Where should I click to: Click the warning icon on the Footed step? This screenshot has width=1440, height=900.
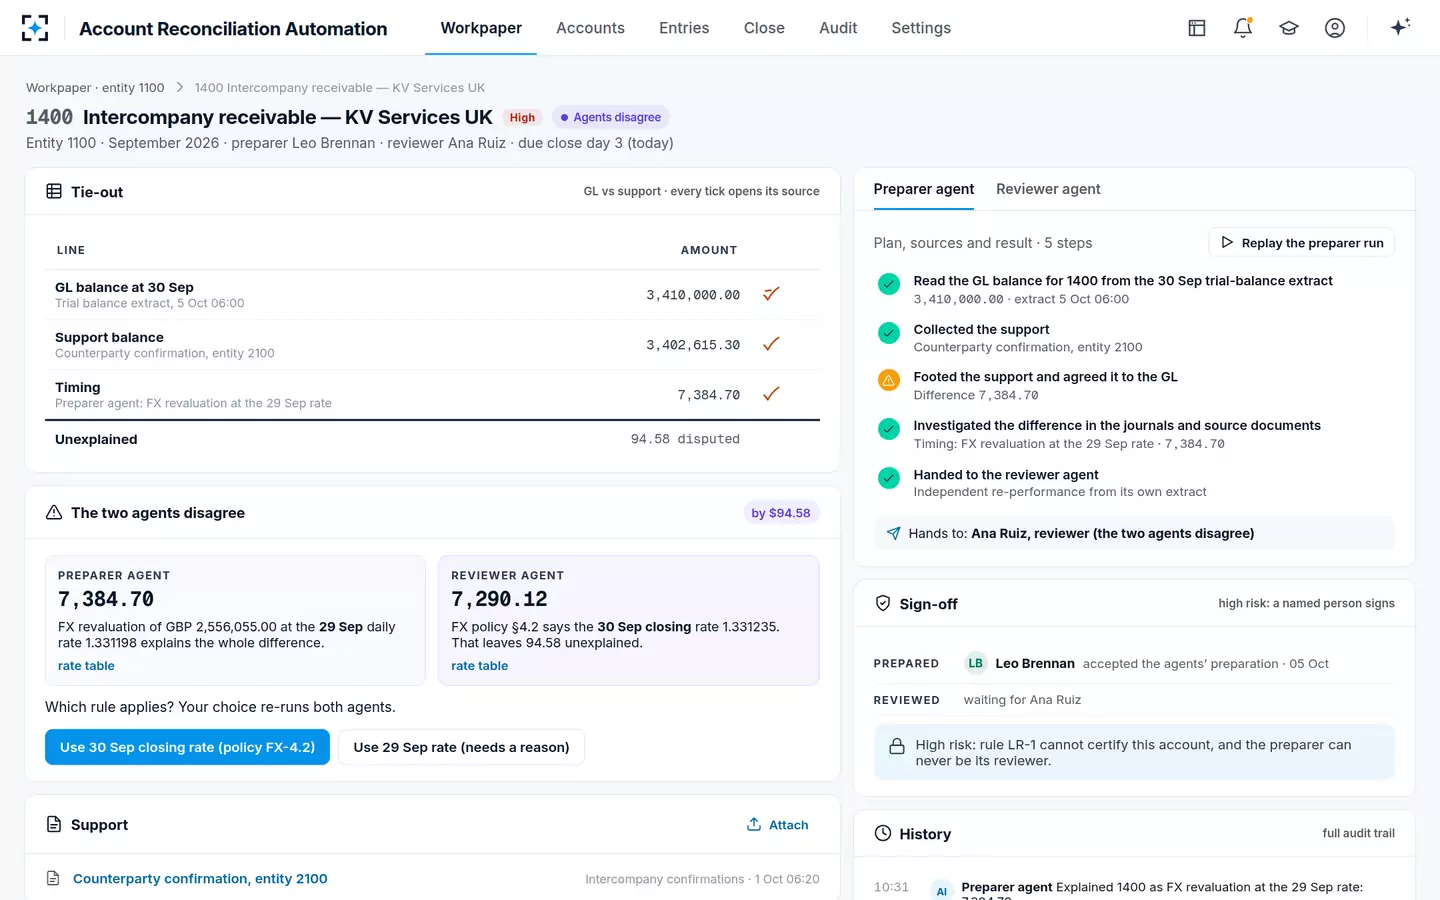pos(888,380)
